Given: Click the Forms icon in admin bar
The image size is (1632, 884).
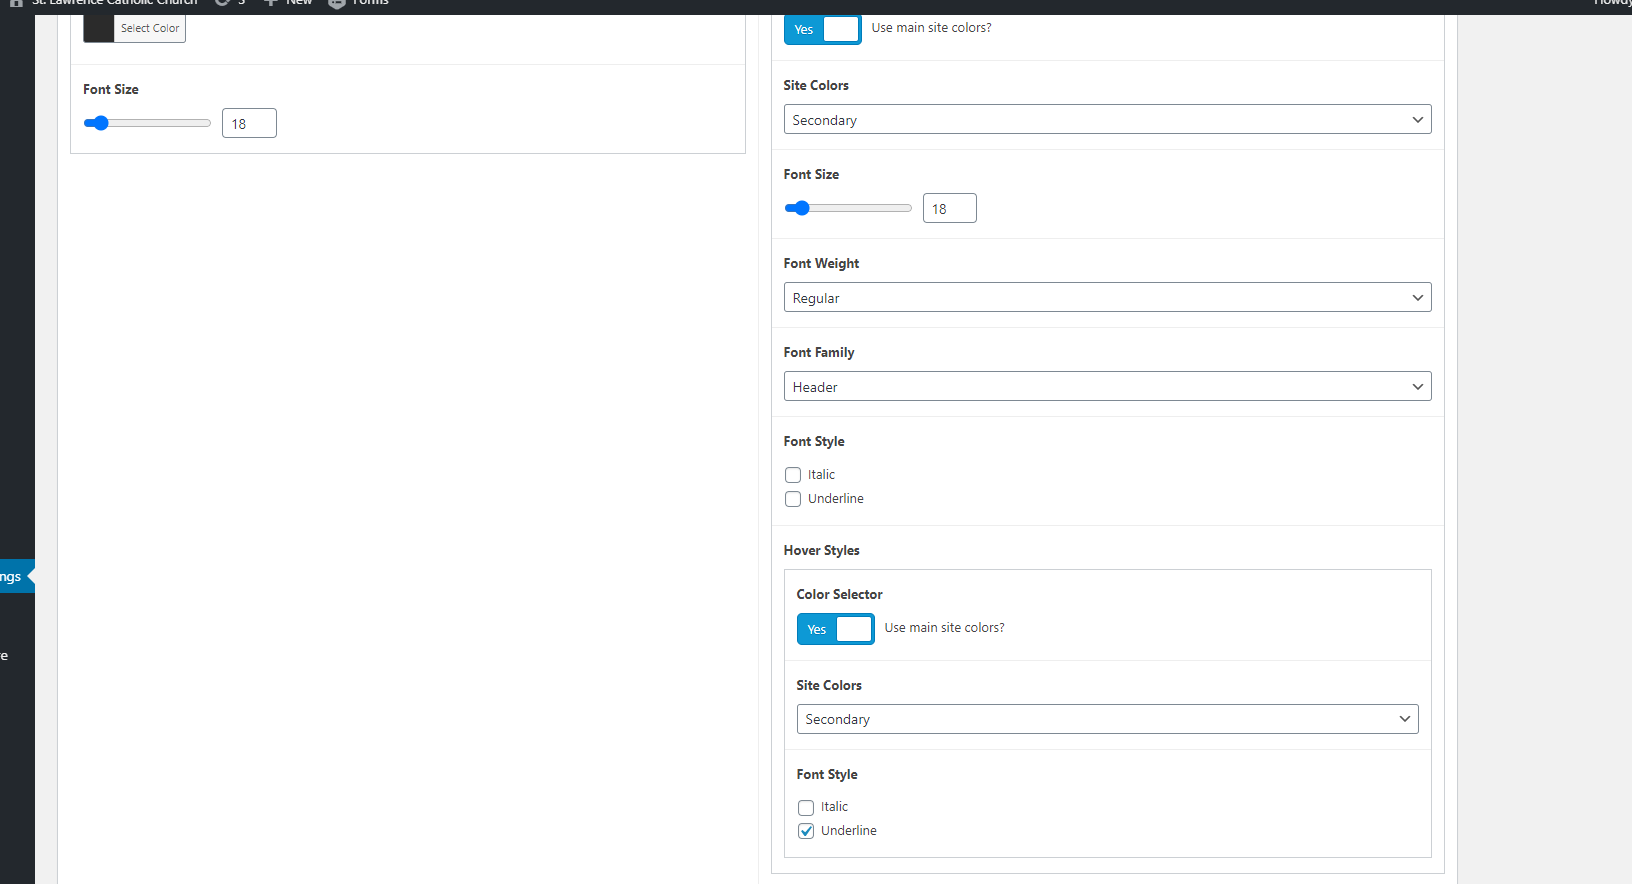Looking at the screenshot, I should point(337,3).
